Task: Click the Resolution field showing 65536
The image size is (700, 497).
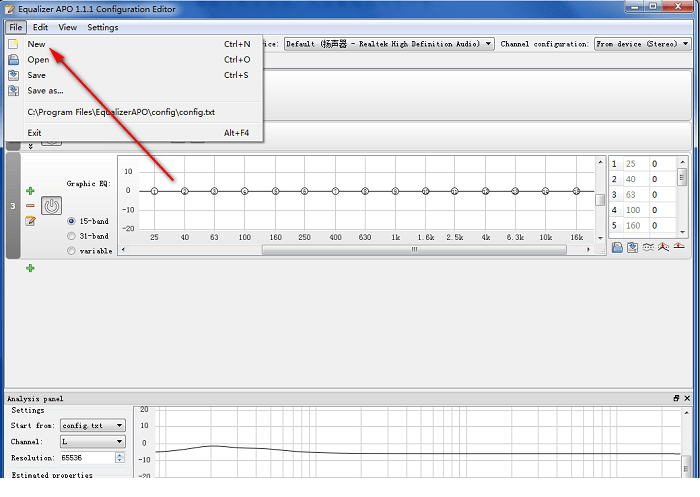Action: pos(88,458)
